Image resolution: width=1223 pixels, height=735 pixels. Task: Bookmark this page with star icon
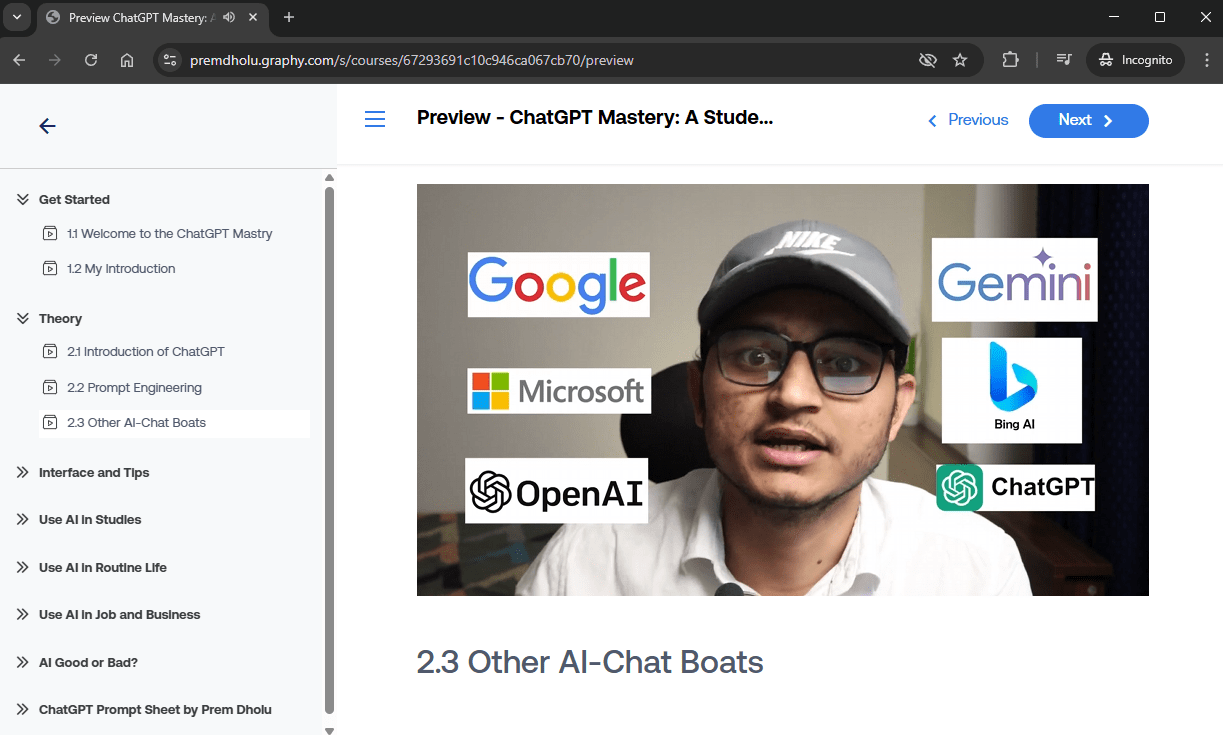(x=960, y=60)
